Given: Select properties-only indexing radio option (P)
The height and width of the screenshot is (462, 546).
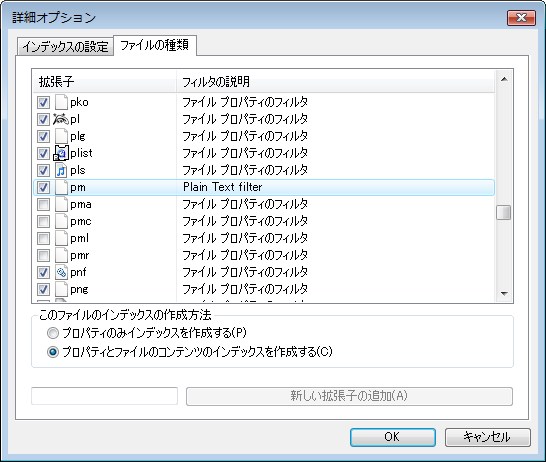Looking at the screenshot, I should coord(53,333).
